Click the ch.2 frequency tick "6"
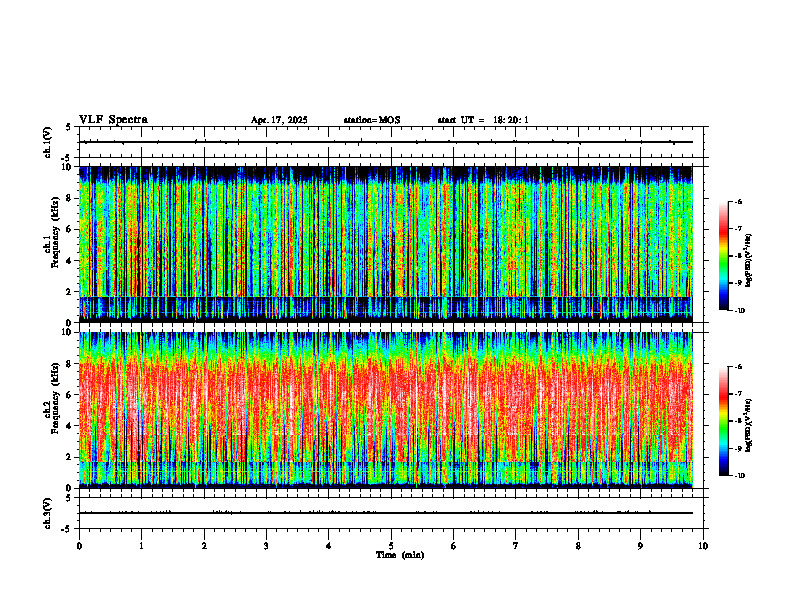Image resolution: width=792 pixels, height=612 pixels. [70, 395]
